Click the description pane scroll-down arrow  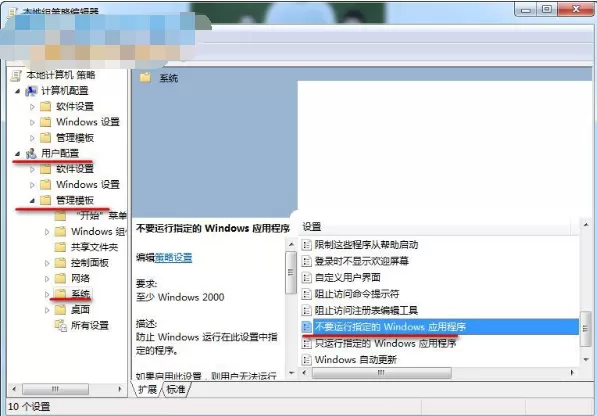pos(291,373)
